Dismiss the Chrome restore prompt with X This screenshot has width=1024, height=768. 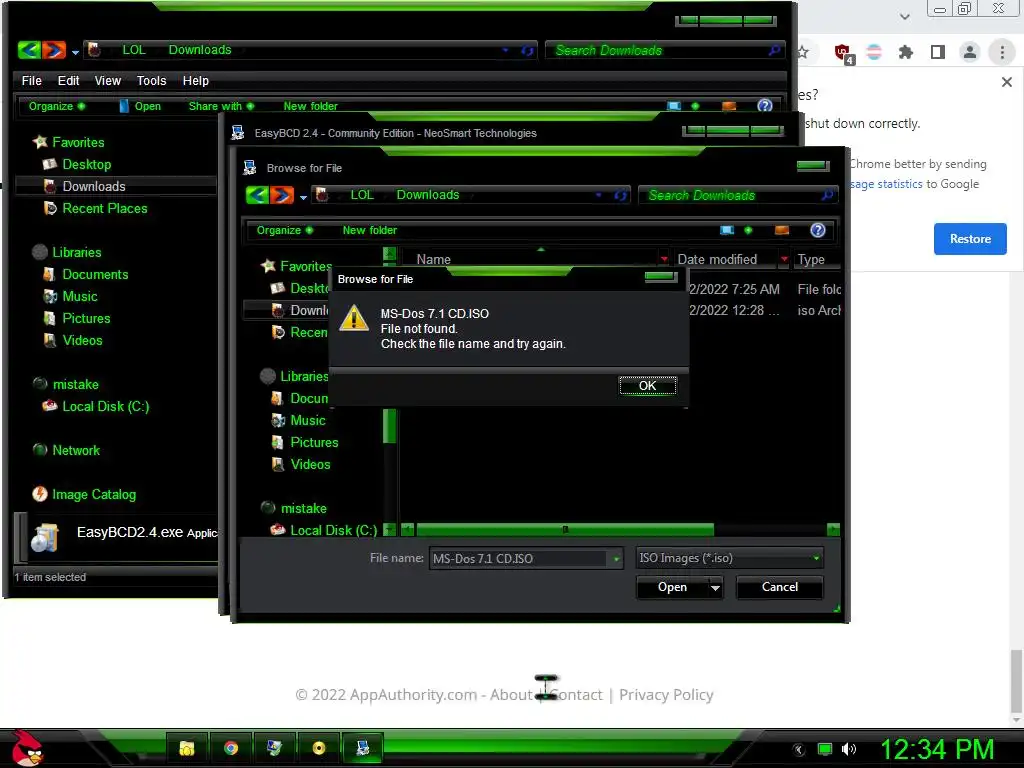pos(1006,82)
